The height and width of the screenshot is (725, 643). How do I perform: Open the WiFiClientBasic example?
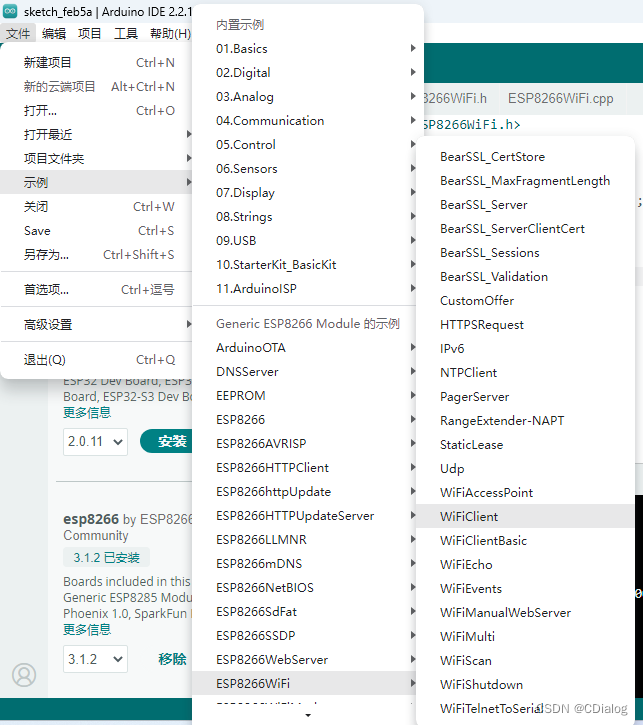point(525,541)
